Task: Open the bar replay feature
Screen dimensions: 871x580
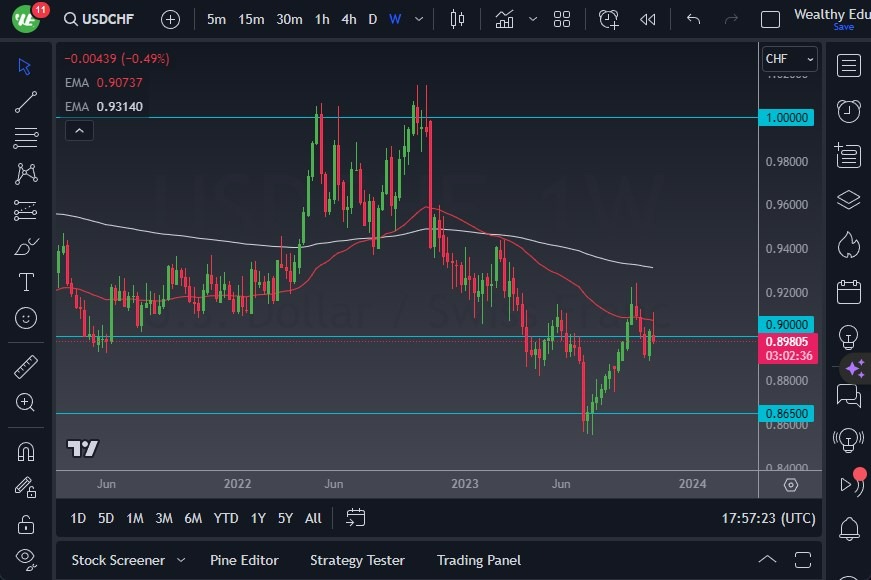Action: 647,18
